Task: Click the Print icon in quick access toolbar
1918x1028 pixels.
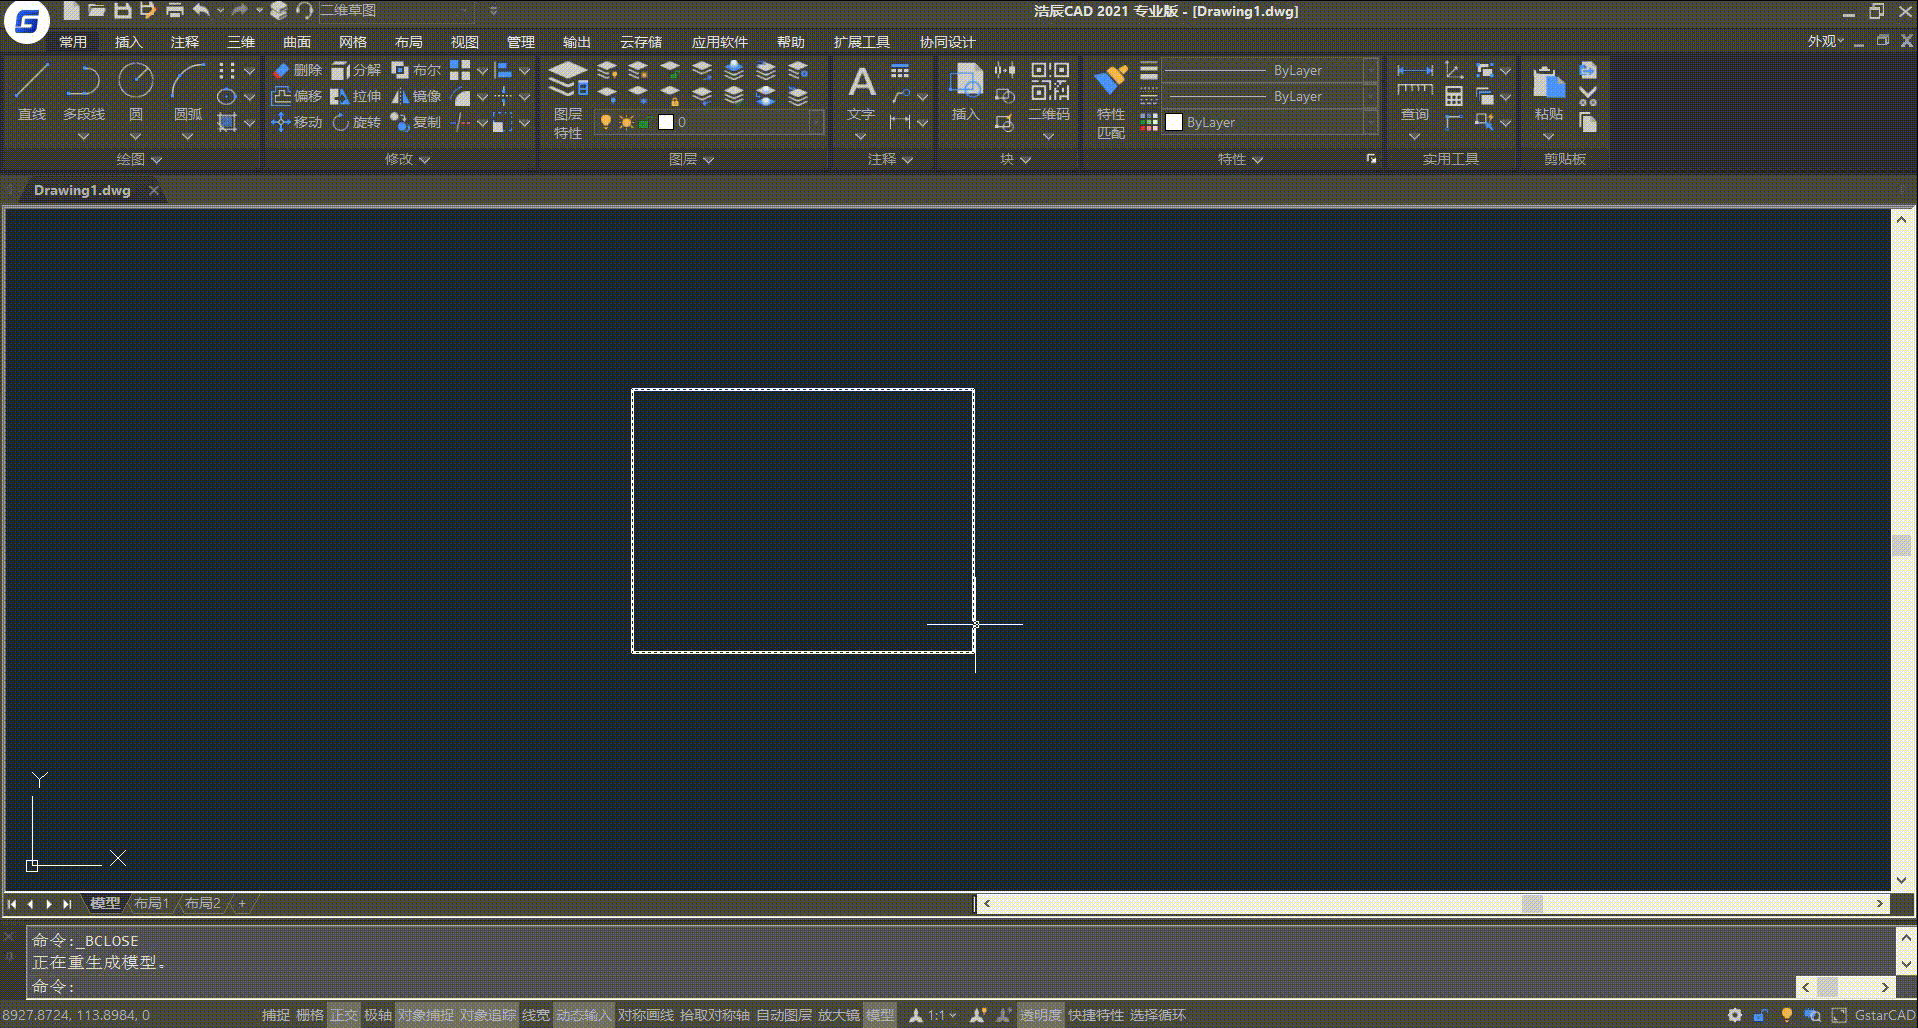Action: click(x=175, y=11)
